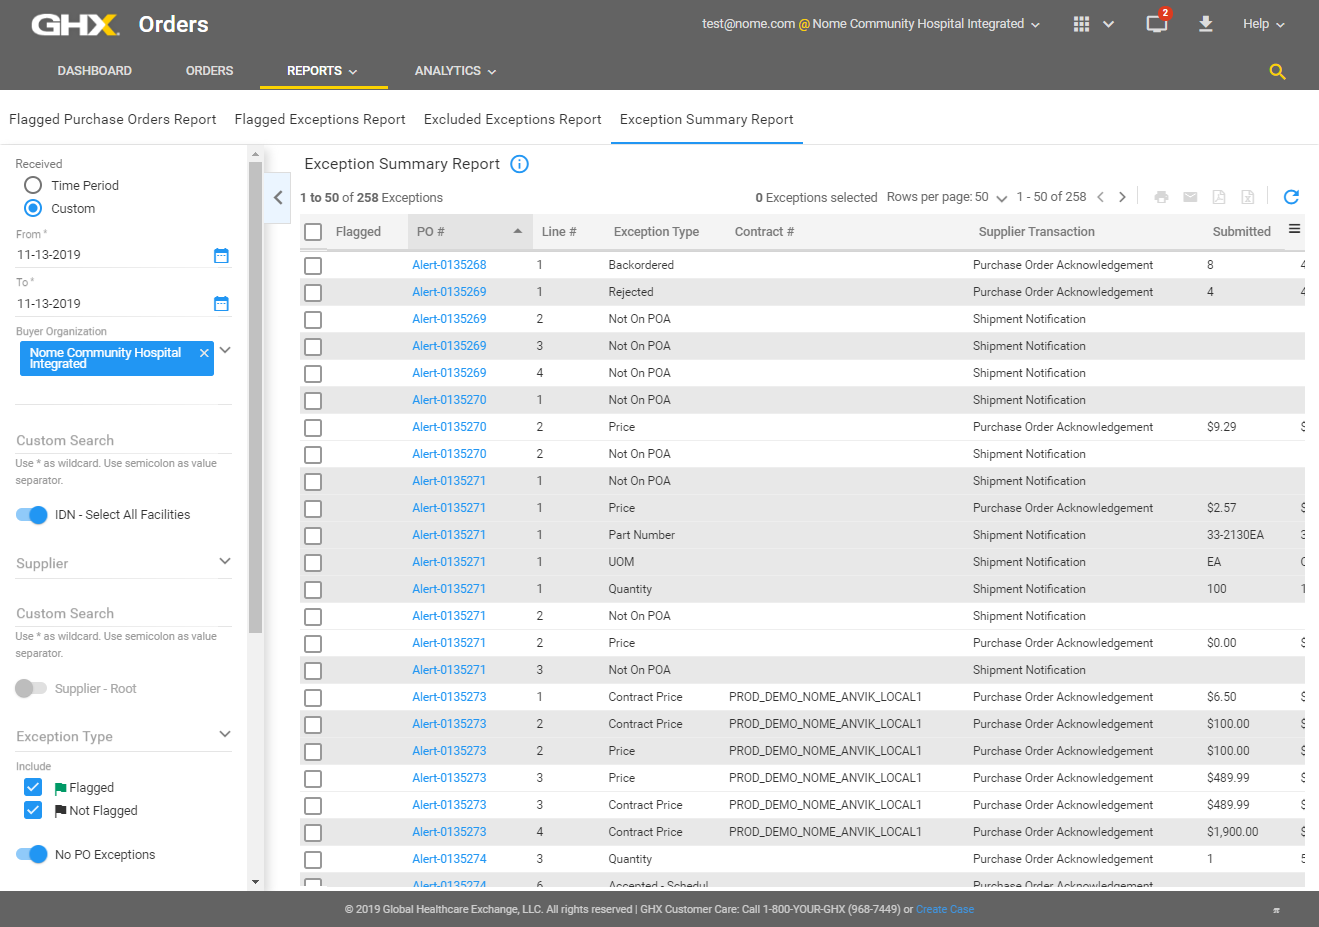This screenshot has height=927, width=1319.
Task: Check the Alert-0135268 Backordered row checkbox
Action: [x=313, y=266]
